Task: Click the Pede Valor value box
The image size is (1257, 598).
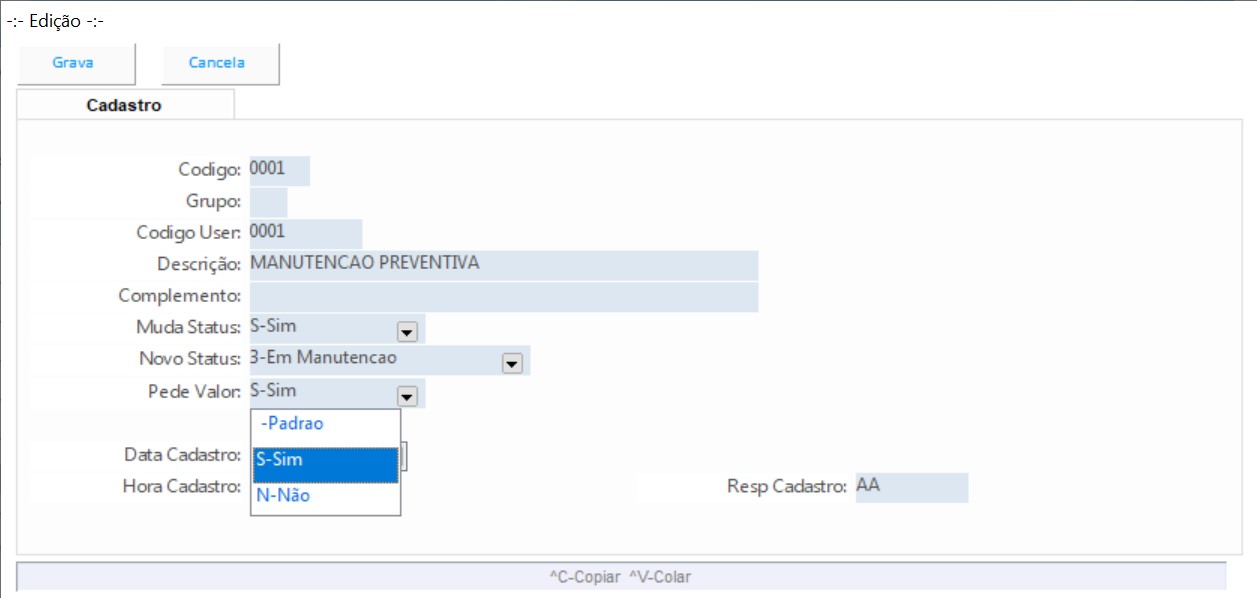Action: (x=322, y=393)
